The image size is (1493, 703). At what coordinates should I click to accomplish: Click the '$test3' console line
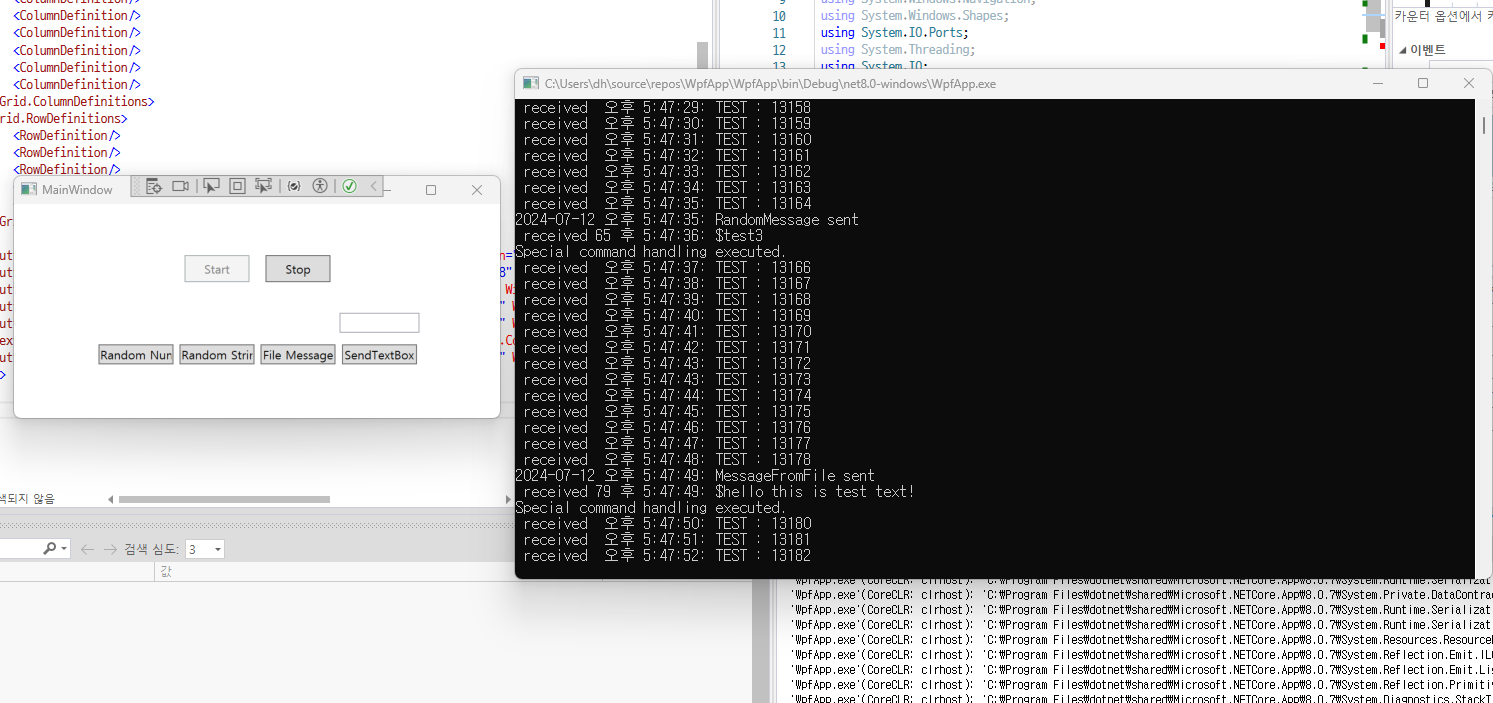tap(643, 236)
